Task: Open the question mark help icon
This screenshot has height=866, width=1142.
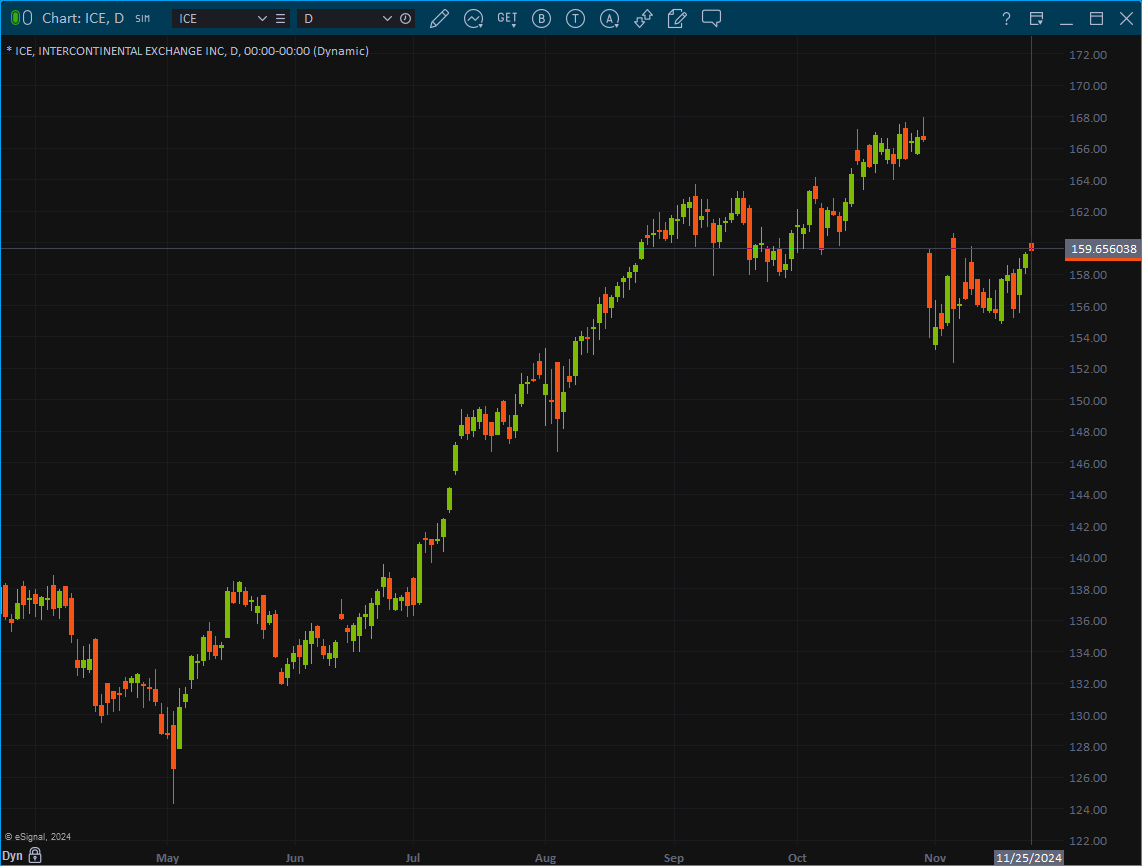Action: 1007,19
